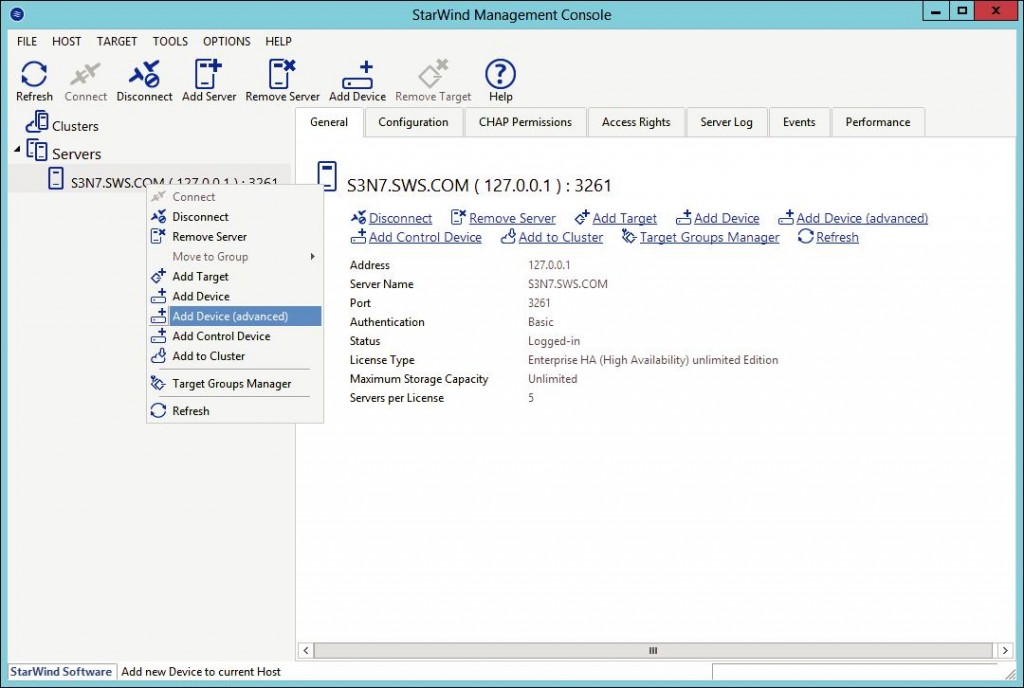Click the Logged-in Status value

[x=554, y=341]
